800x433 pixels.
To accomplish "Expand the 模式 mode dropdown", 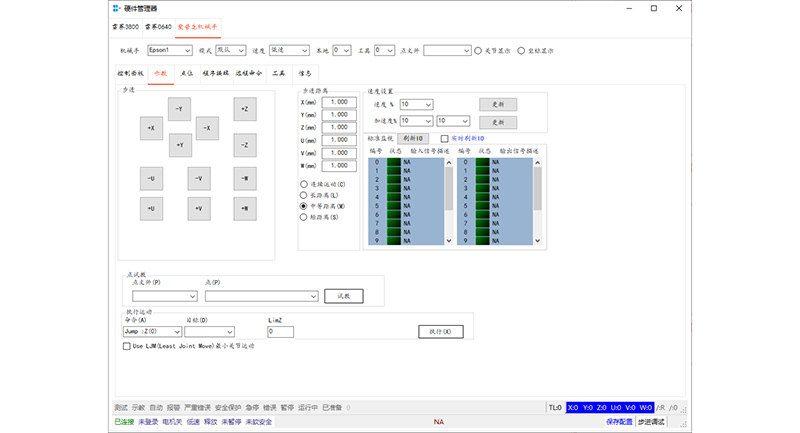I will click(231, 50).
